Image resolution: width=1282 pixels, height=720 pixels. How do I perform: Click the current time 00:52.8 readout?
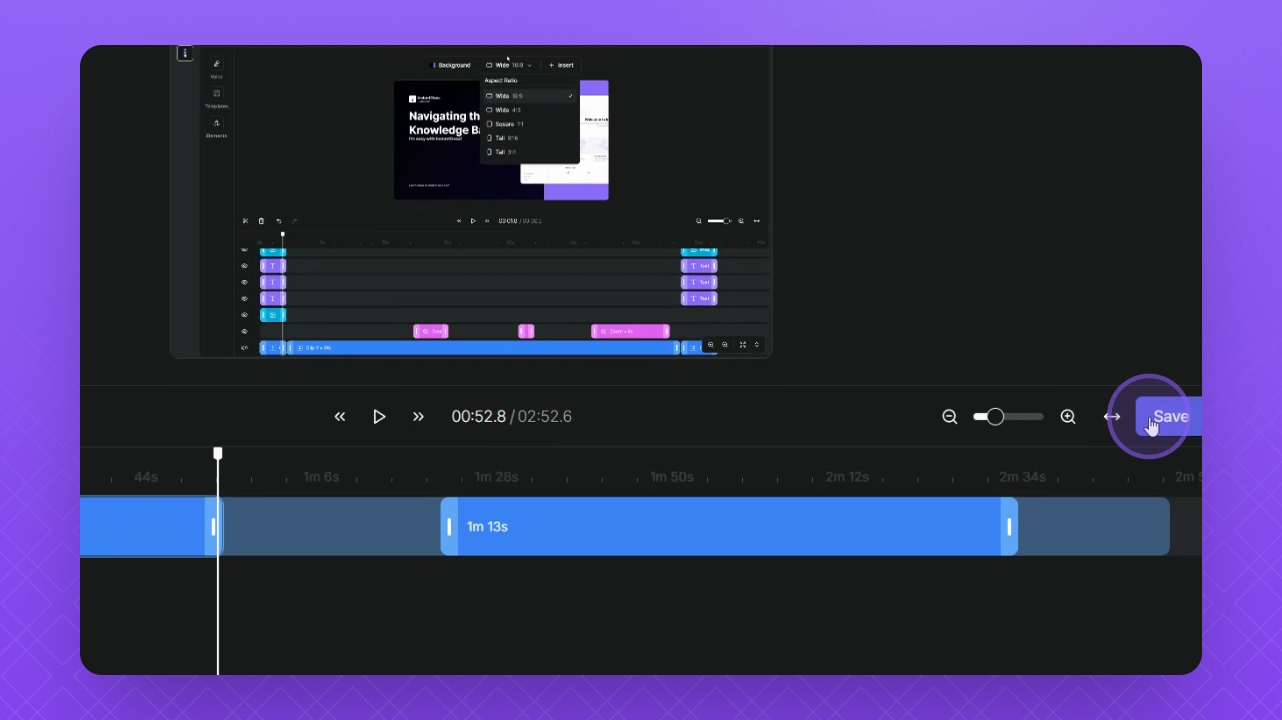pyautogui.click(x=478, y=417)
